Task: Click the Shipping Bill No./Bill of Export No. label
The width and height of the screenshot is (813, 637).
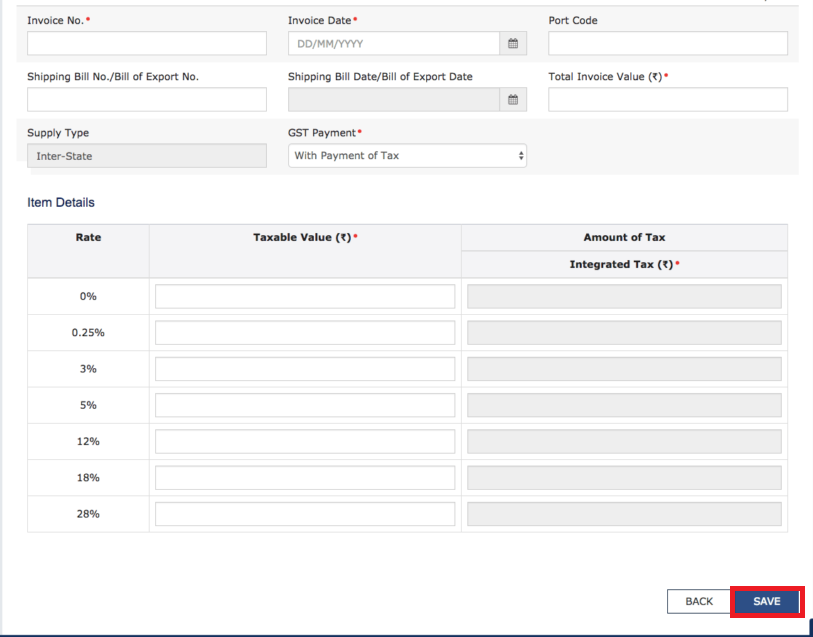Action: (113, 77)
